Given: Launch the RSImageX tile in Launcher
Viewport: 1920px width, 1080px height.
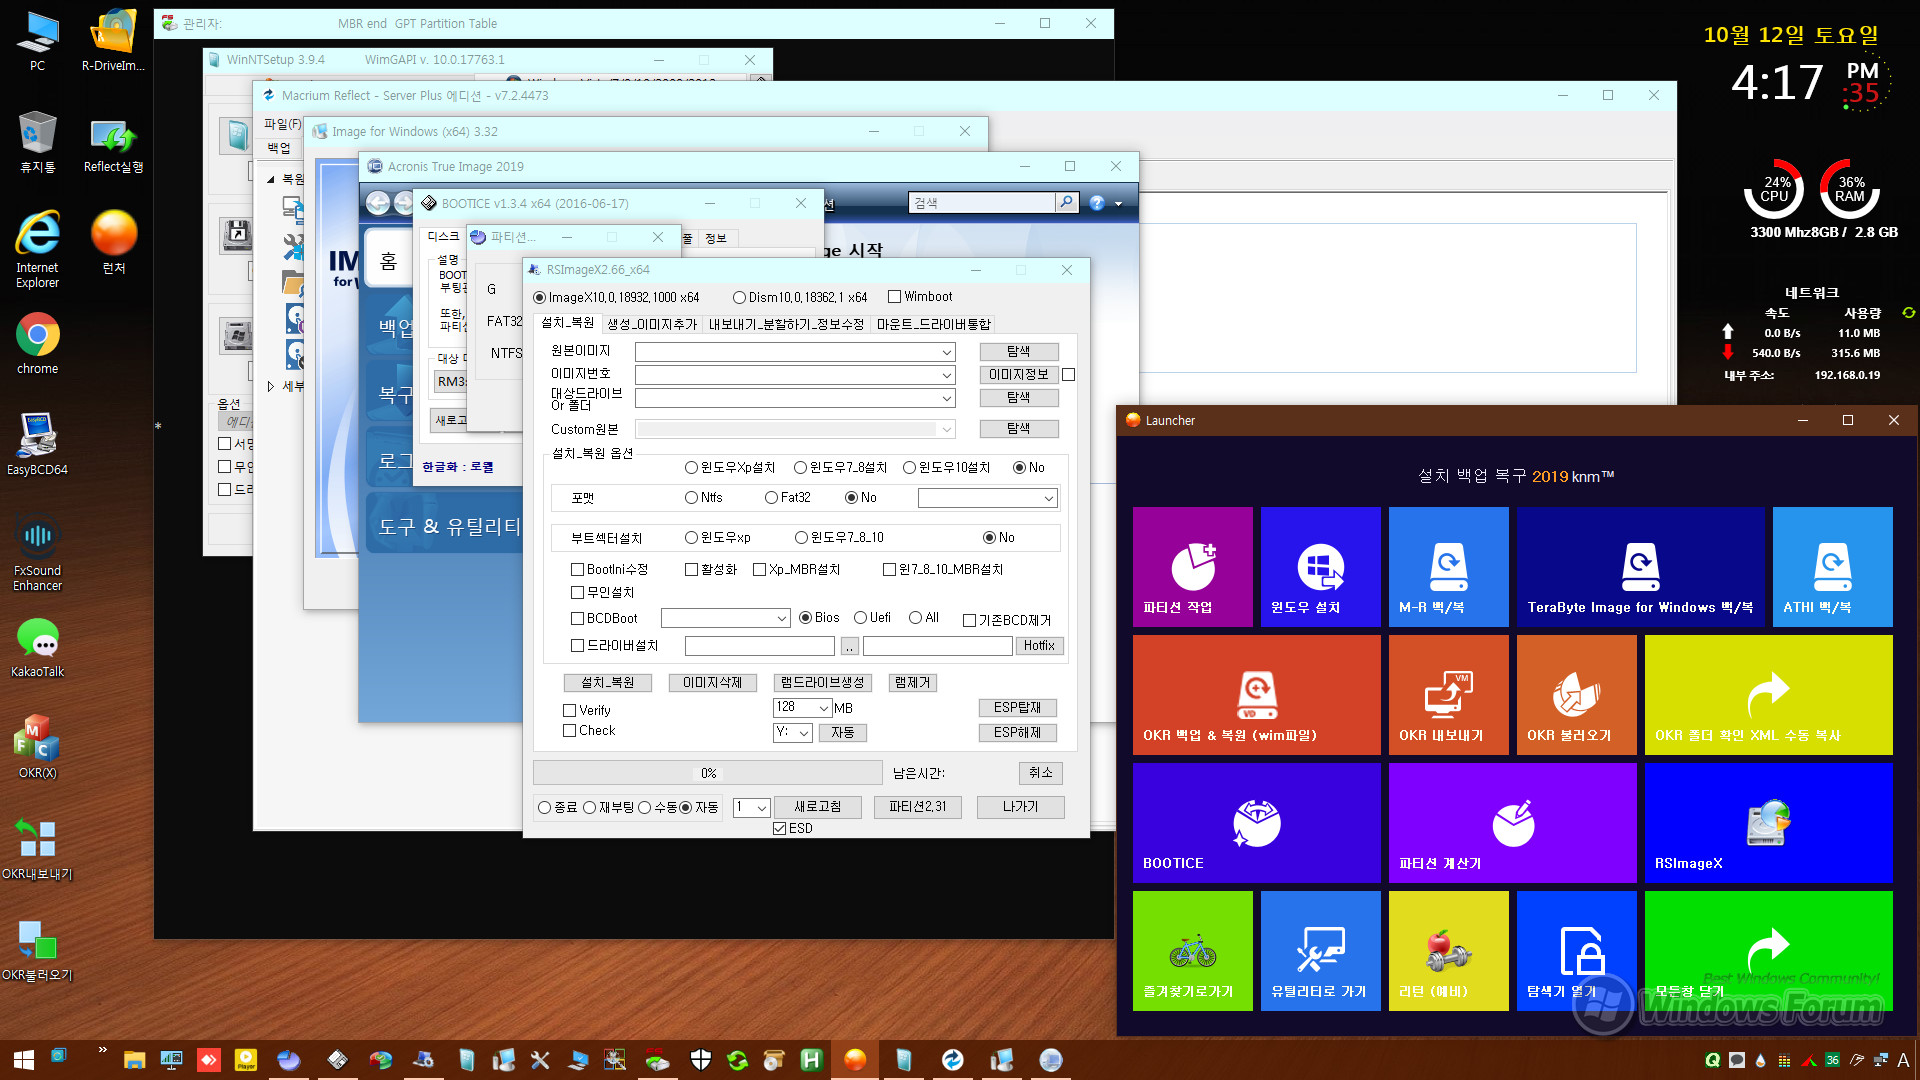Looking at the screenshot, I should 1768,822.
